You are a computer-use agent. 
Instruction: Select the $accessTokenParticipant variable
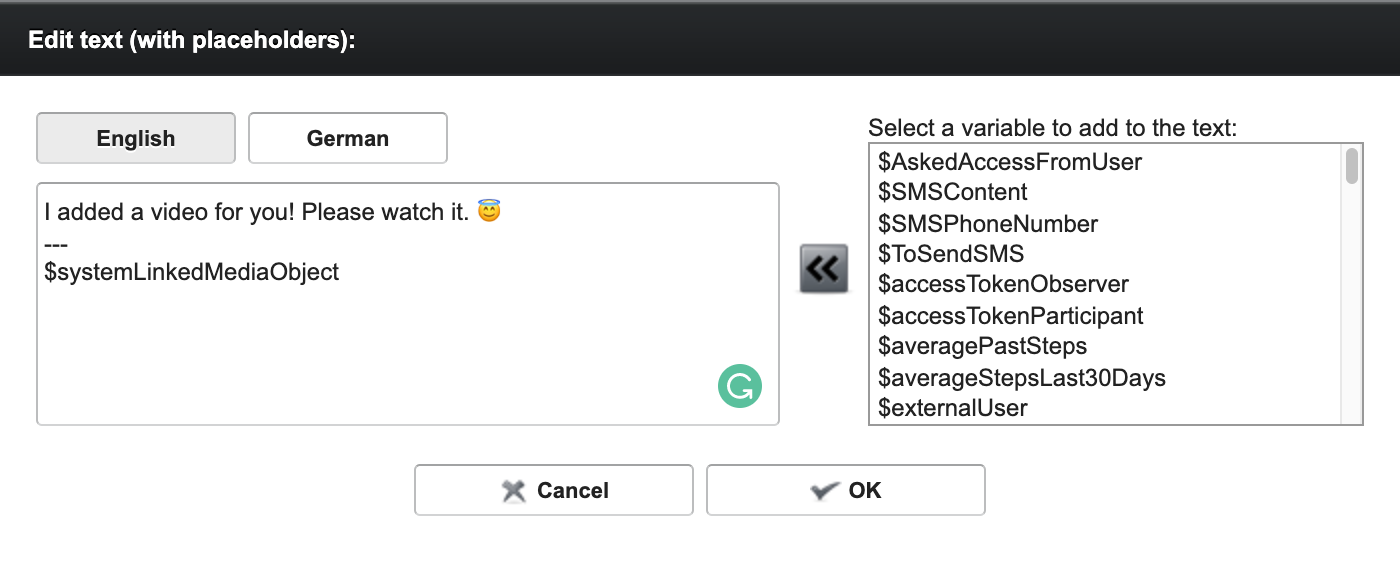point(1010,316)
